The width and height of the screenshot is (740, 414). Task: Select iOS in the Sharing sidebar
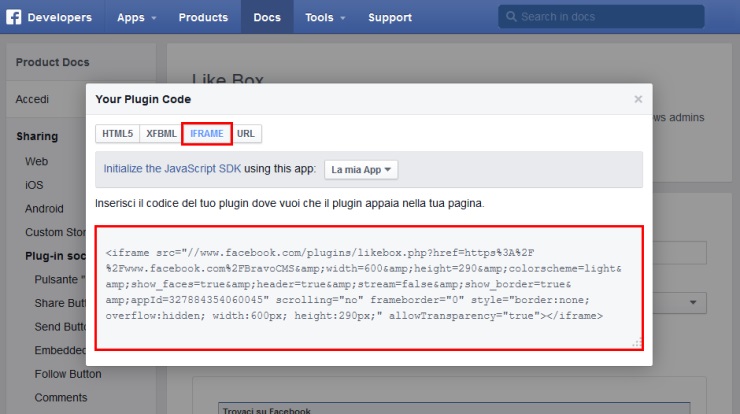(x=34, y=185)
